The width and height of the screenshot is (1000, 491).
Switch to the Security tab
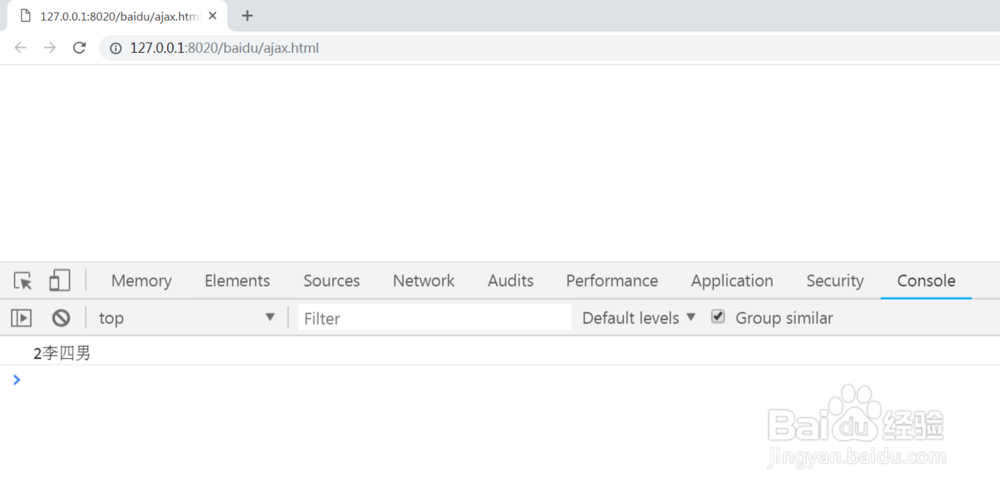pyautogui.click(x=835, y=281)
